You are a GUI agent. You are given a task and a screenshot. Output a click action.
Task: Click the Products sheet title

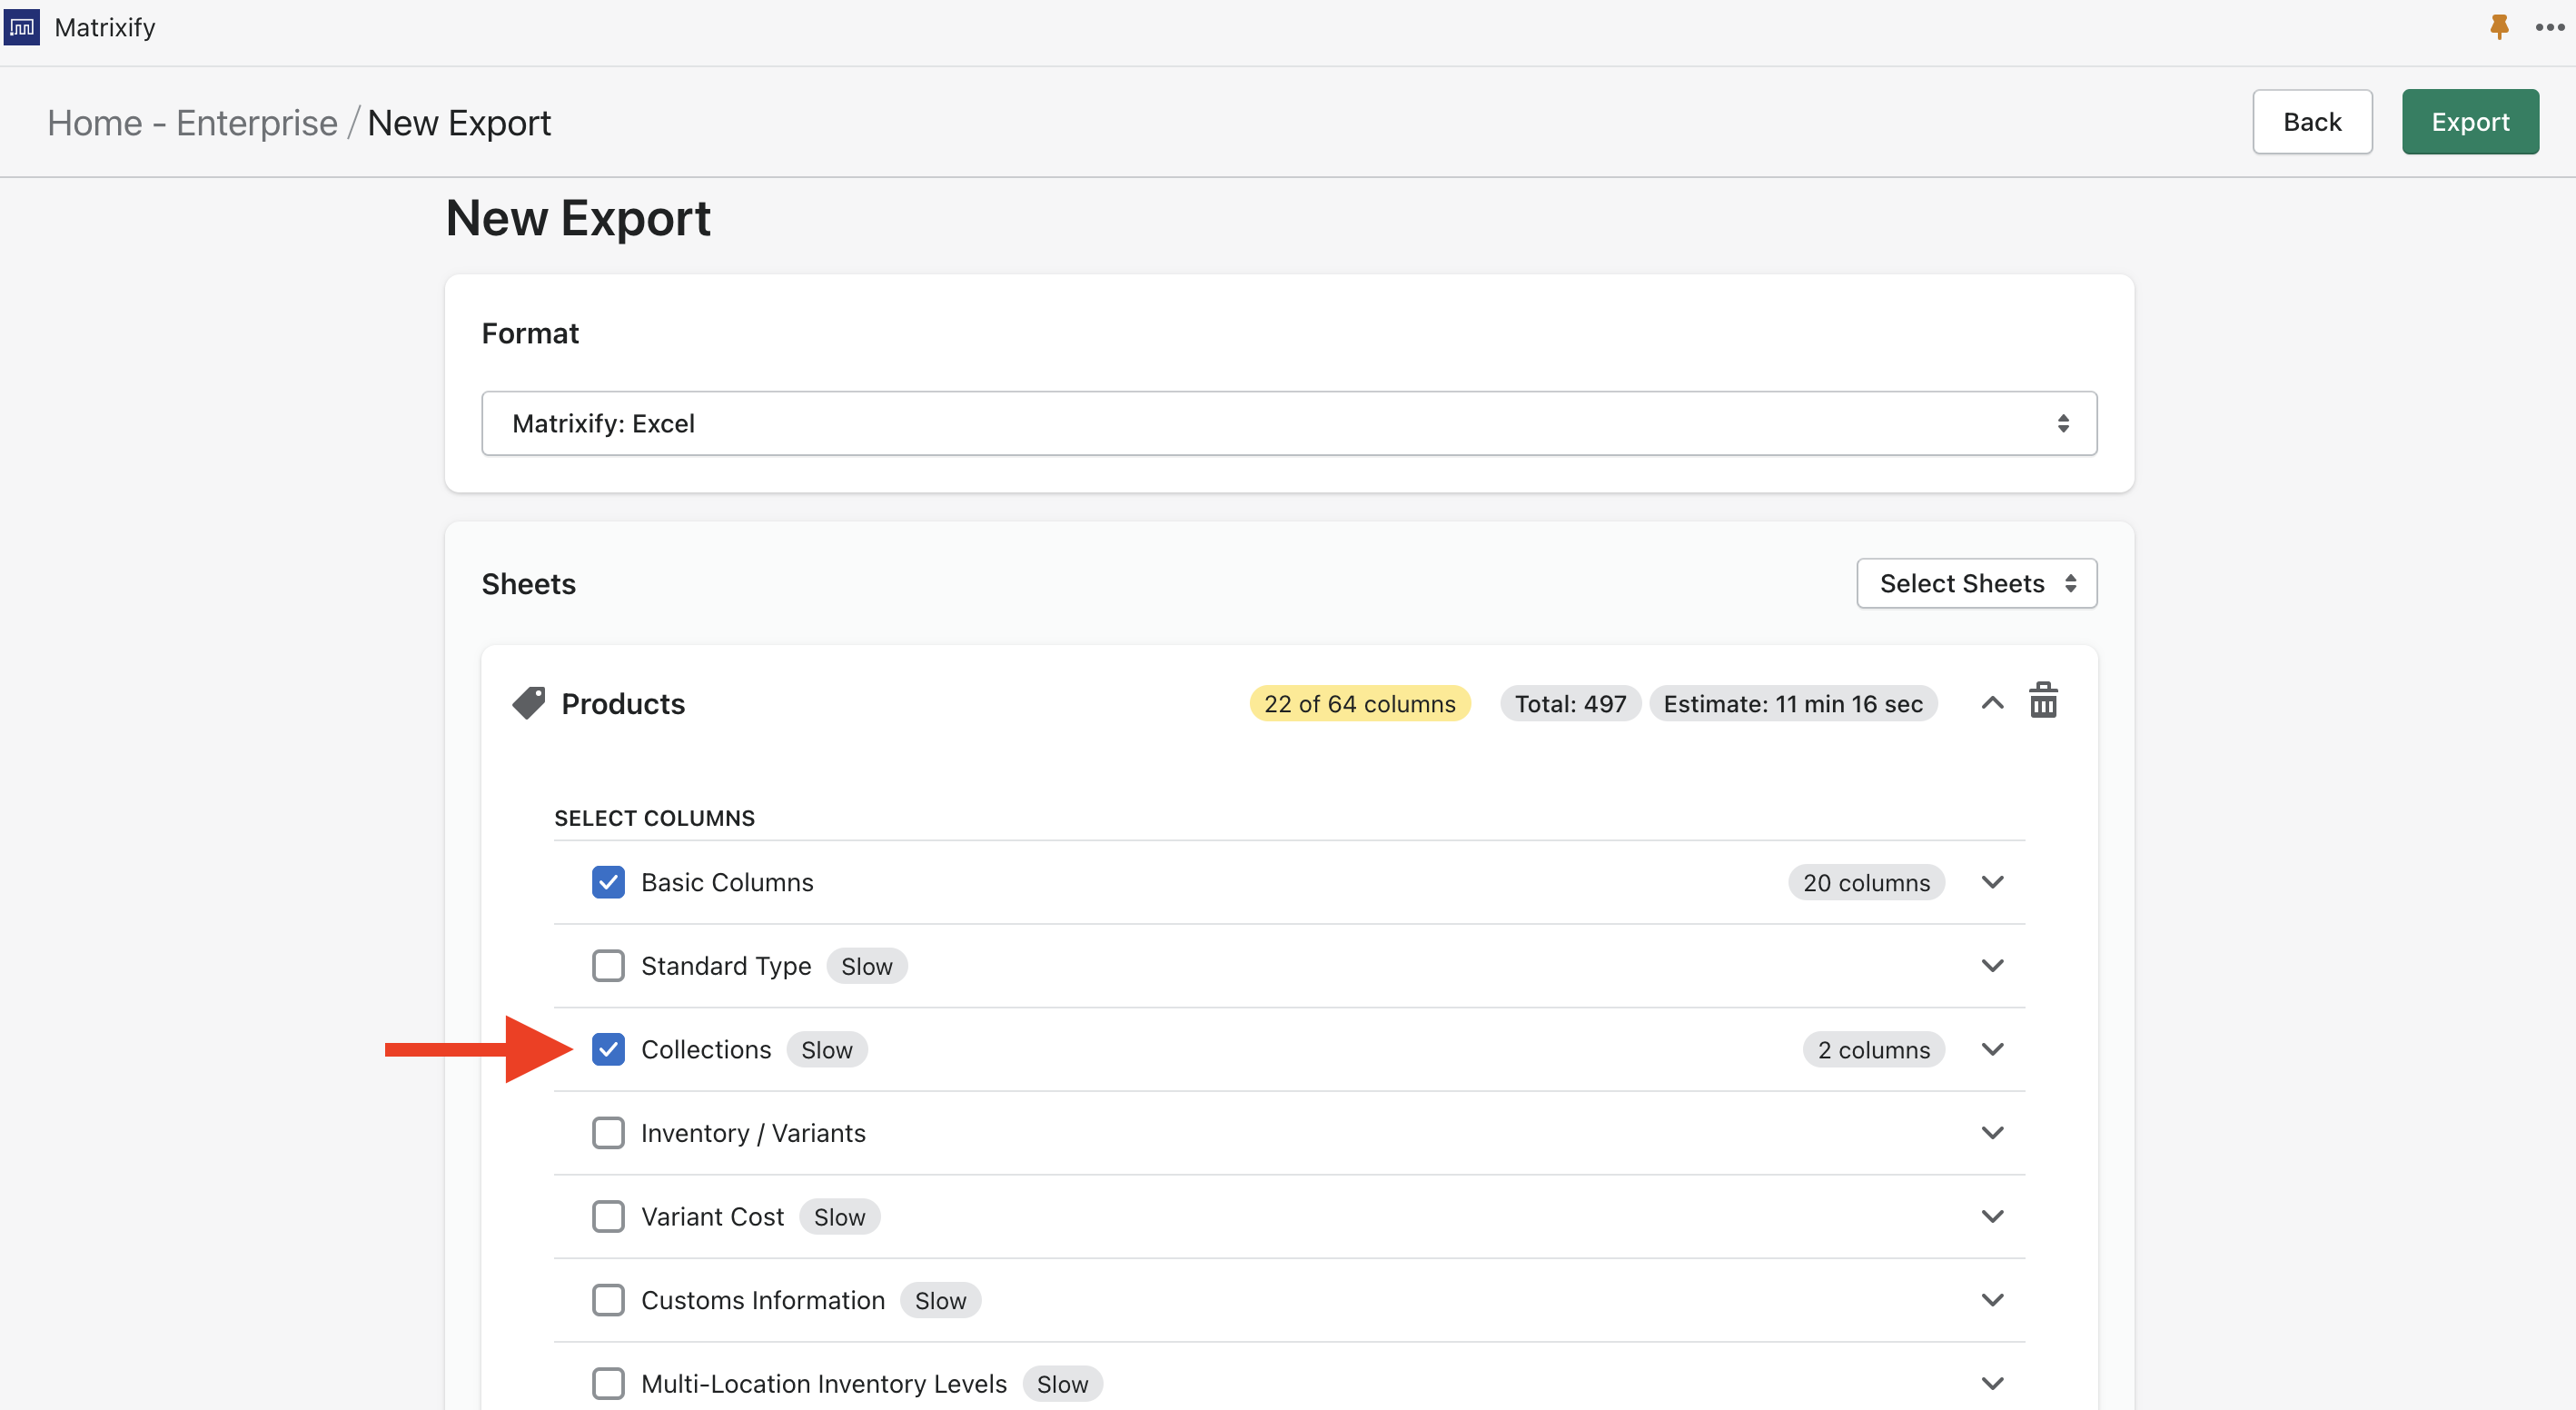pyautogui.click(x=623, y=703)
